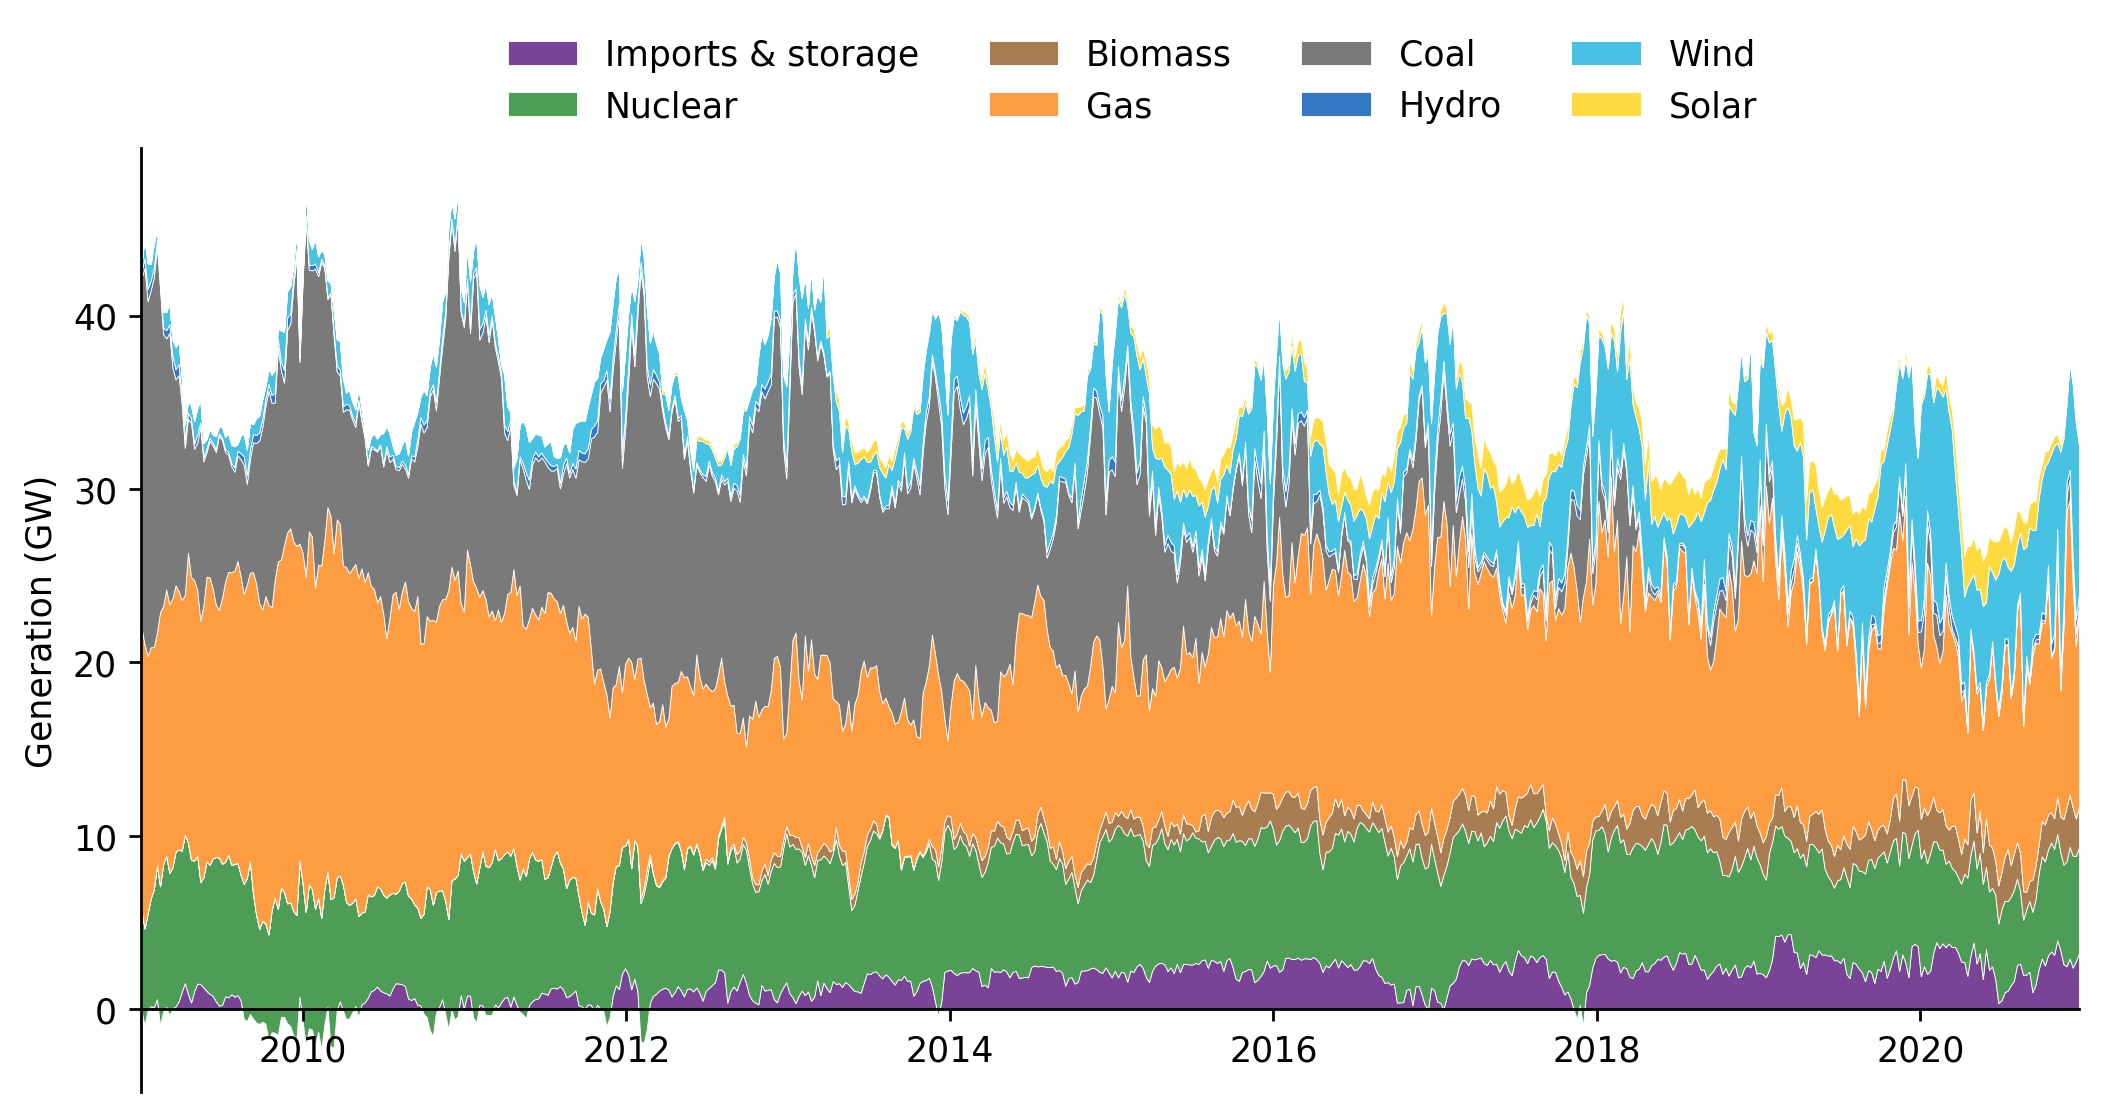Select the 2014 x-axis tick label
2103x1117 pixels.
[951, 1050]
